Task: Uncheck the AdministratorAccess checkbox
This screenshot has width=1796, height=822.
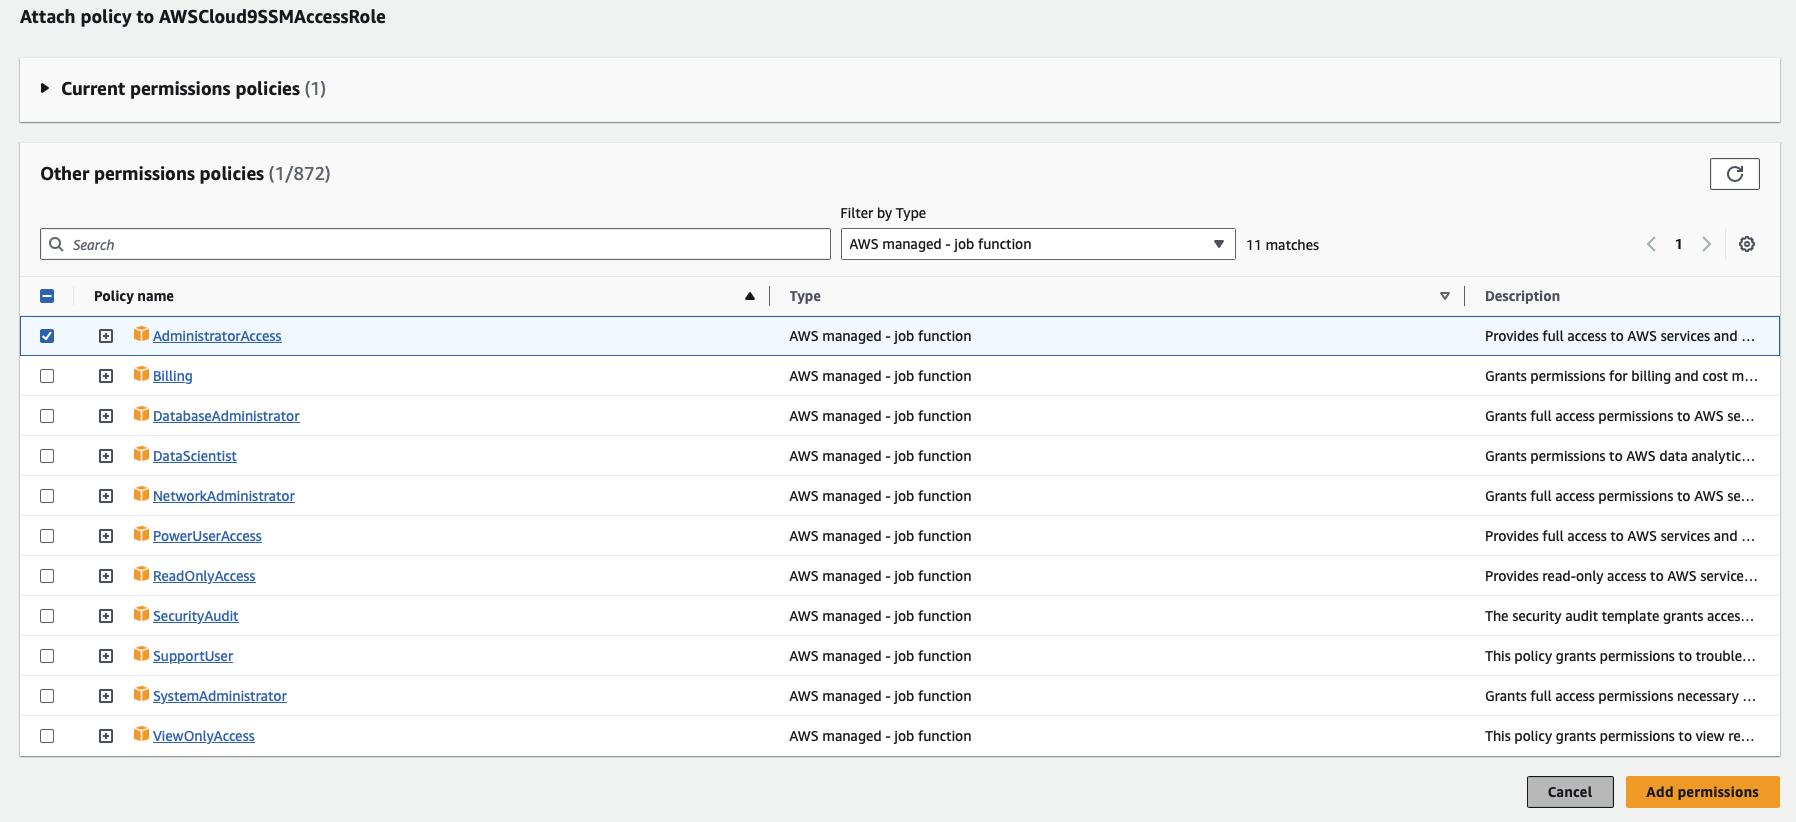Action: (x=47, y=336)
